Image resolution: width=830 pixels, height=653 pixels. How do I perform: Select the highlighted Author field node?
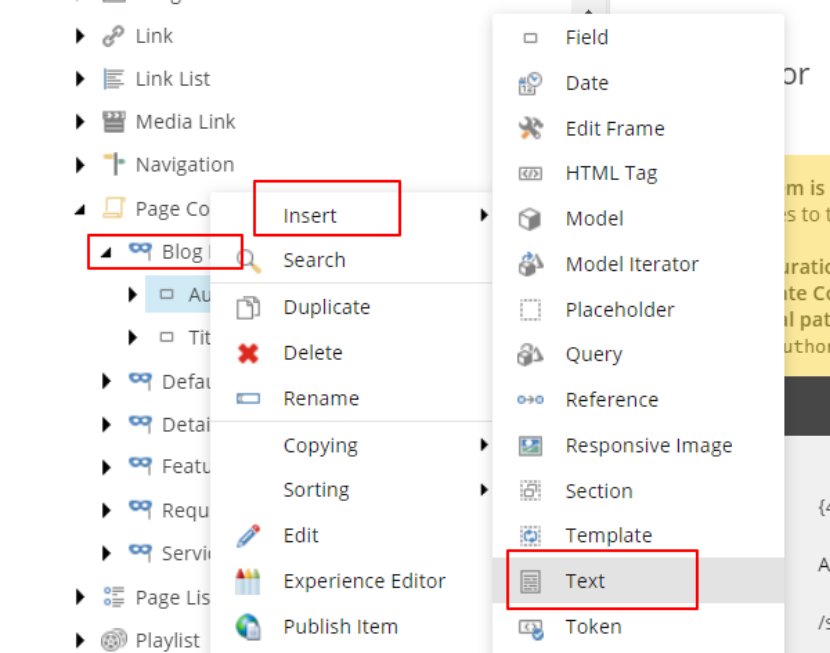(x=178, y=294)
